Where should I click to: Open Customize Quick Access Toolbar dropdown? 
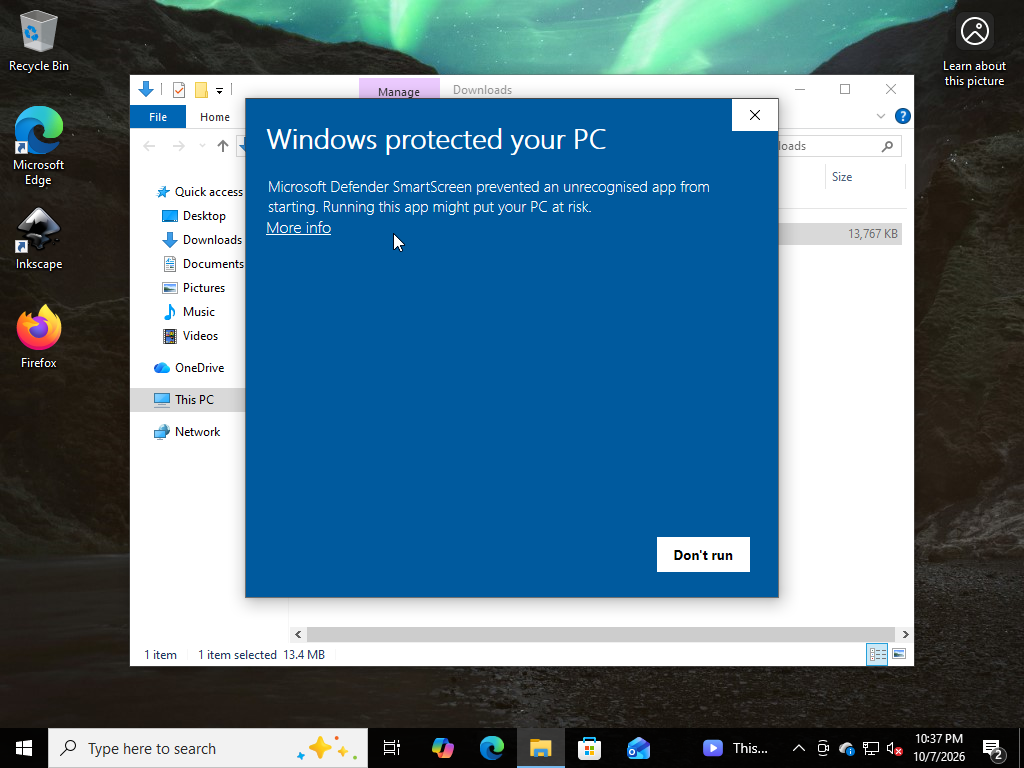219,90
